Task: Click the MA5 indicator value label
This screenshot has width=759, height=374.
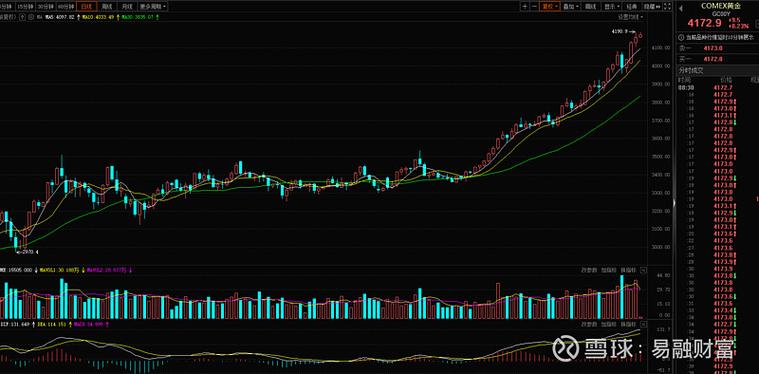Action: [x=60, y=16]
